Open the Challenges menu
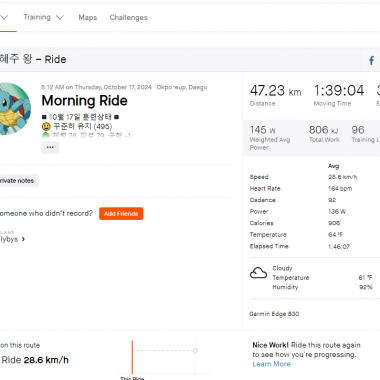 pos(128,18)
